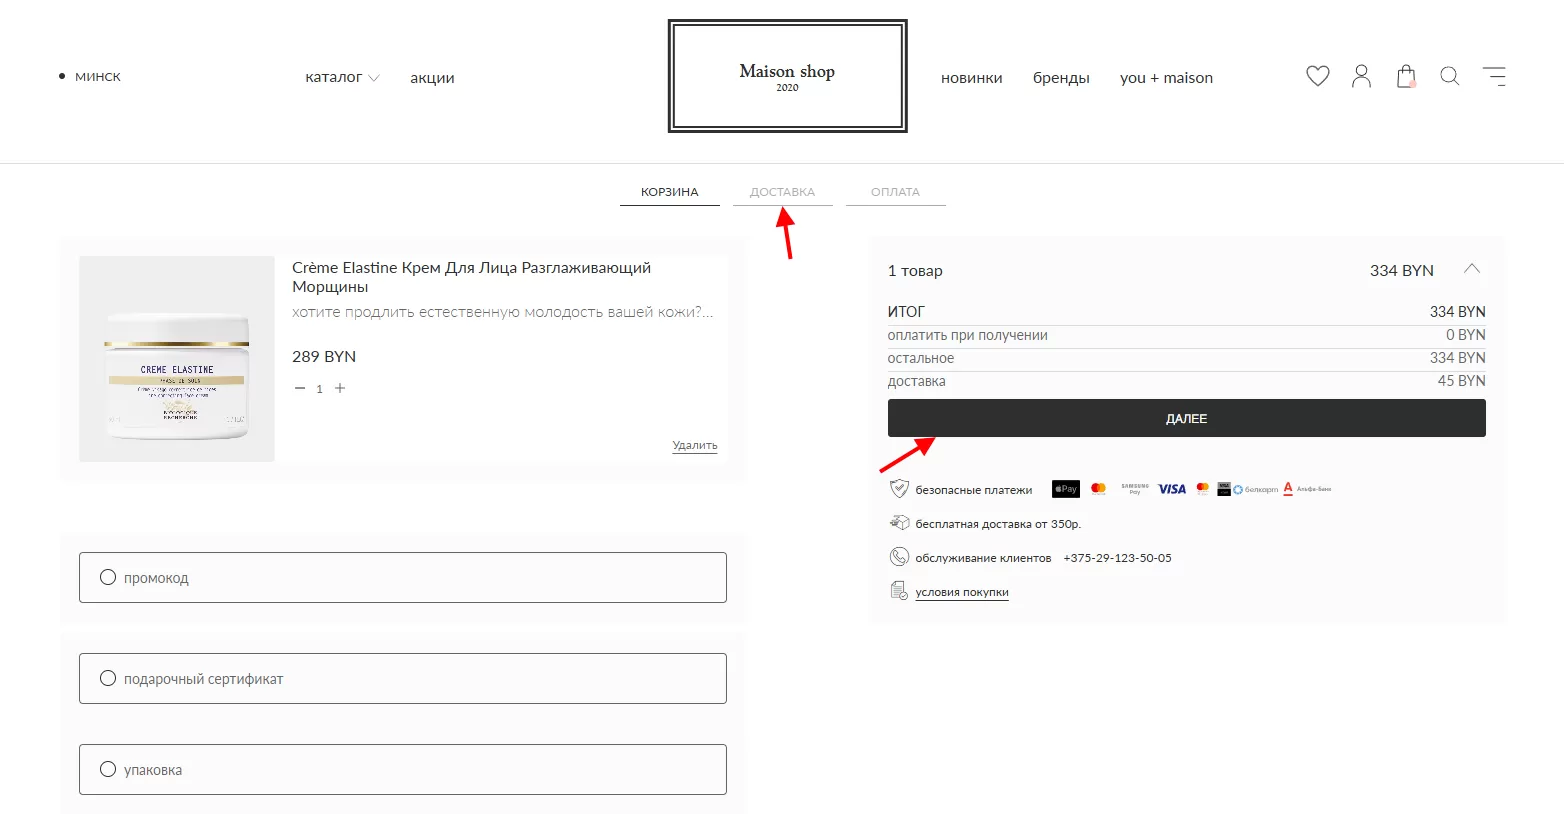
Task: Switch to the ОПЛАТА tab
Action: click(x=895, y=192)
